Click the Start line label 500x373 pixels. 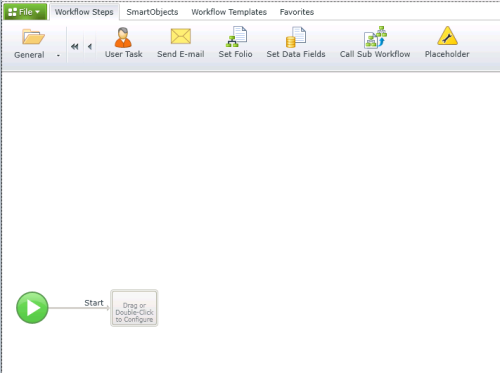[x=94, y=303]
